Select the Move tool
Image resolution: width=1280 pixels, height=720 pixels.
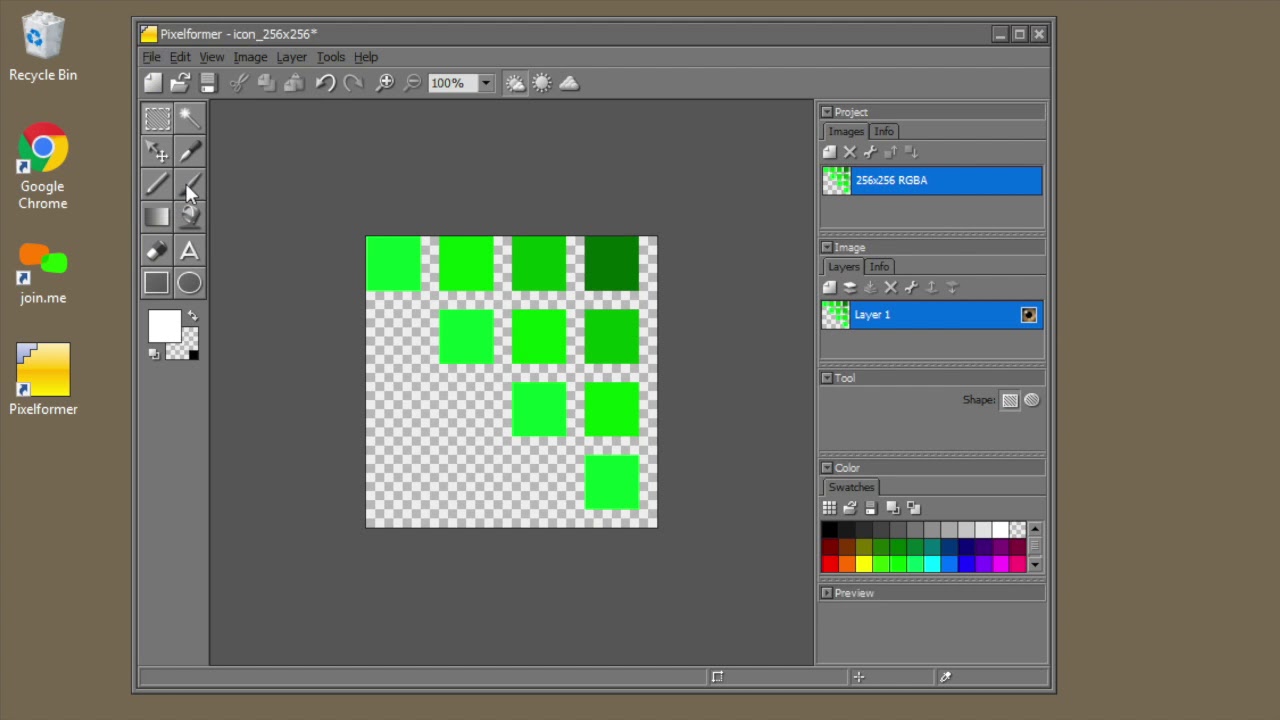(157, 151)
